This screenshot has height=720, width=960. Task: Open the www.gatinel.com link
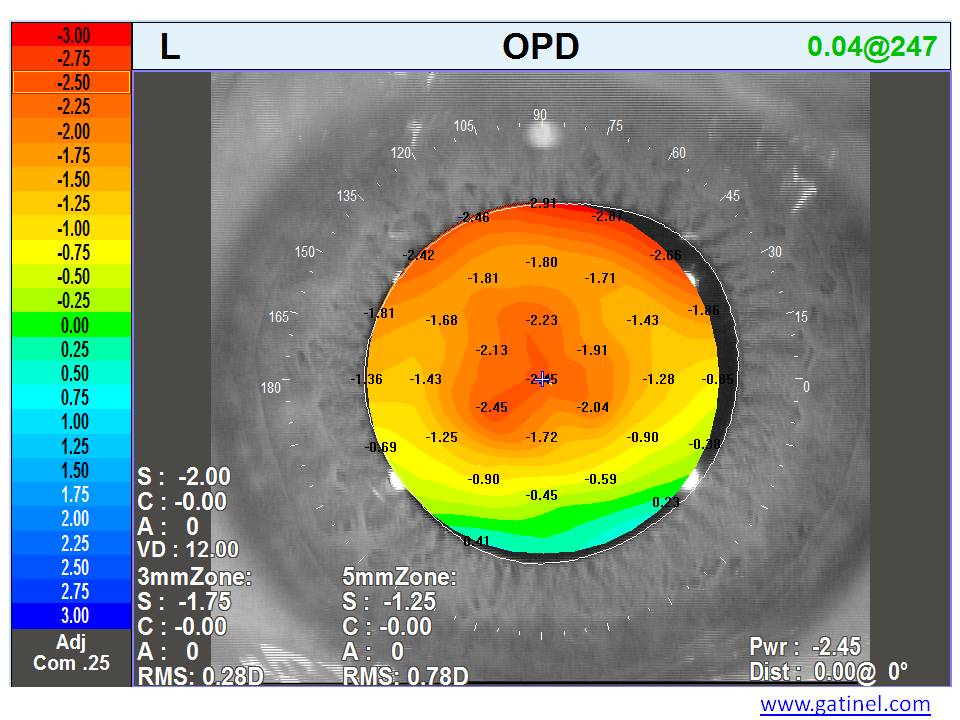pyautogui.click(x=845, y=704)
